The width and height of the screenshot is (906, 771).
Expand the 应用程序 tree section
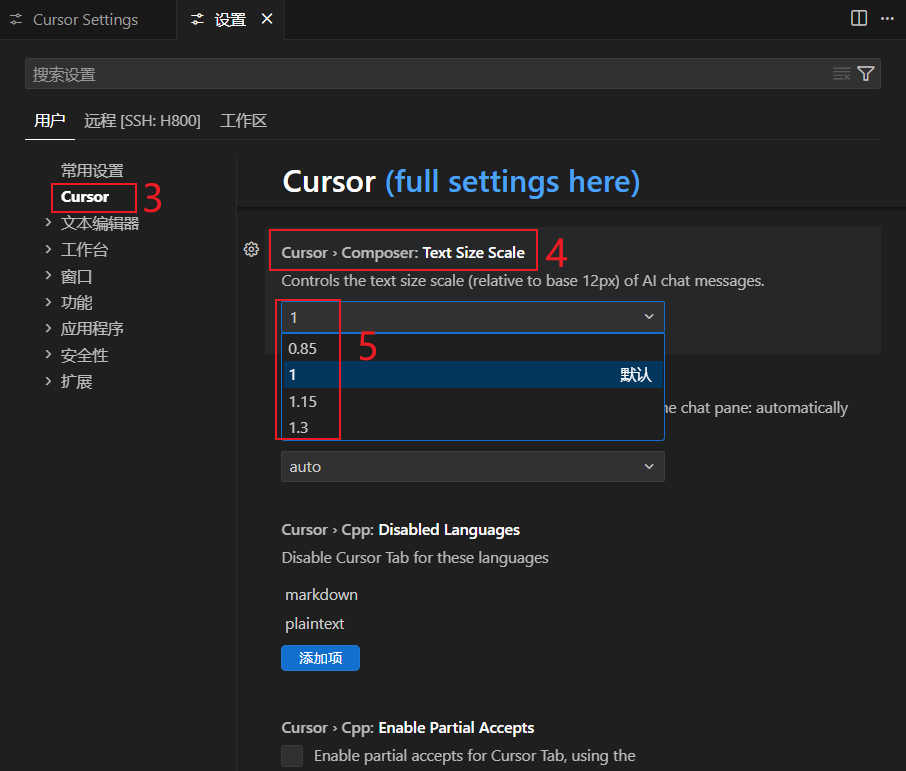49,328
